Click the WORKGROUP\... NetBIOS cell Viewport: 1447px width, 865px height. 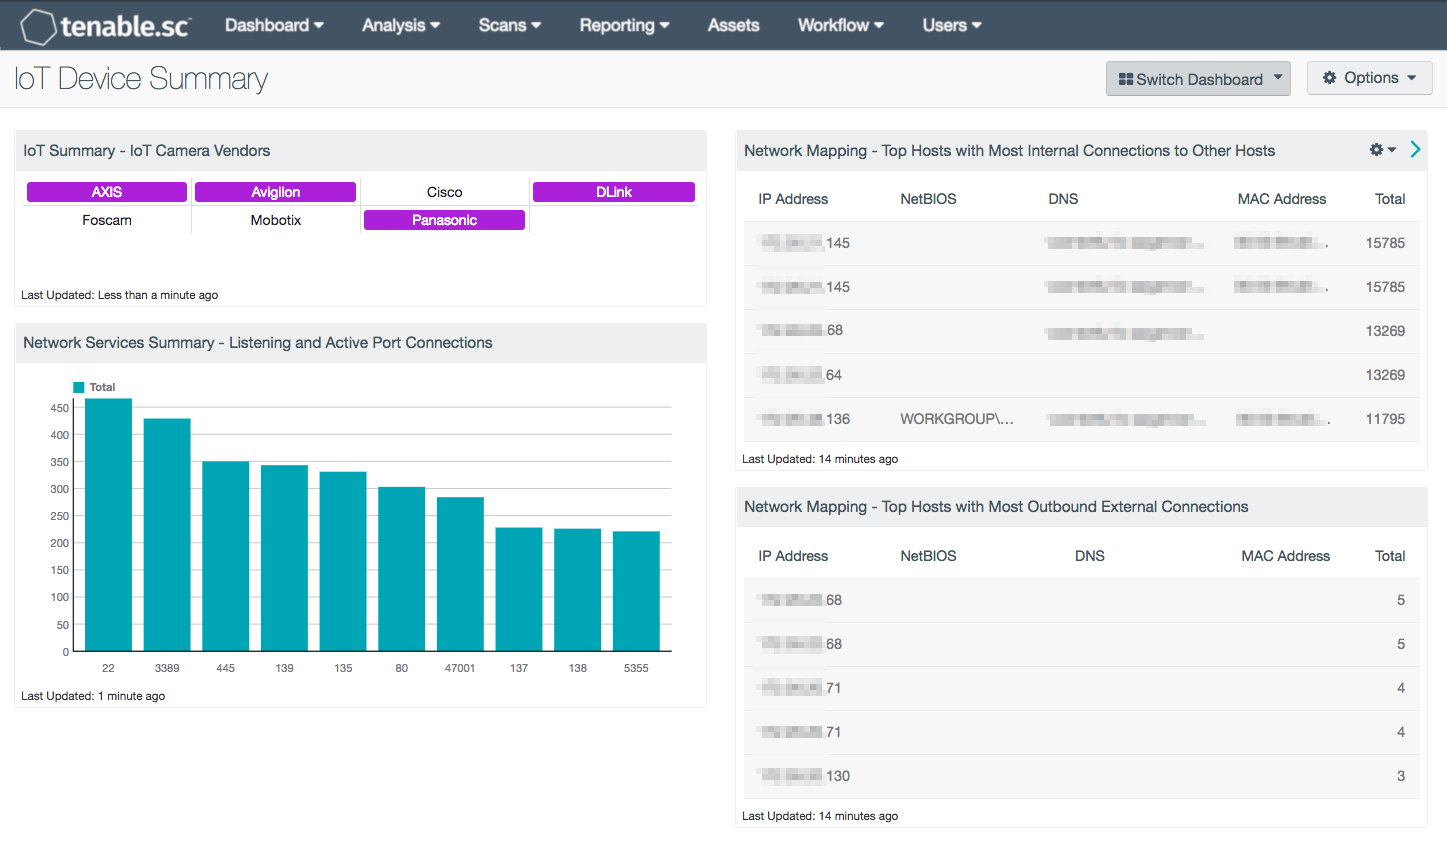click(x=957, y=419)
